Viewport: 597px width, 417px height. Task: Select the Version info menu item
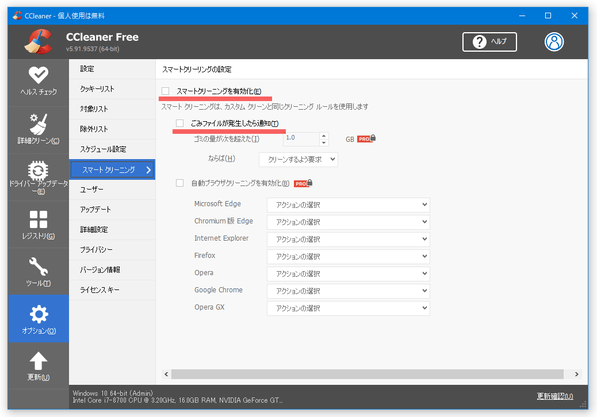112,270
